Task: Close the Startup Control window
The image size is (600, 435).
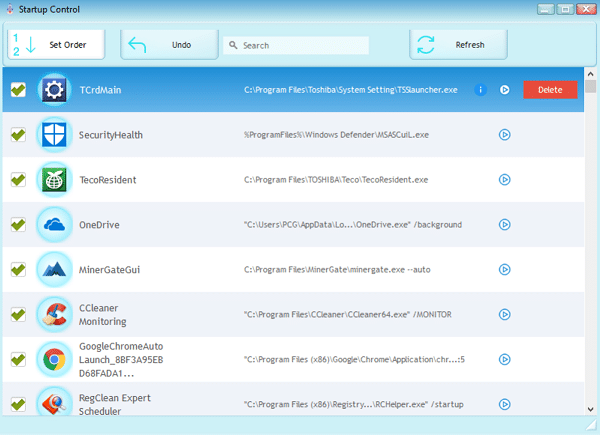Action: (x=586, y=9)
